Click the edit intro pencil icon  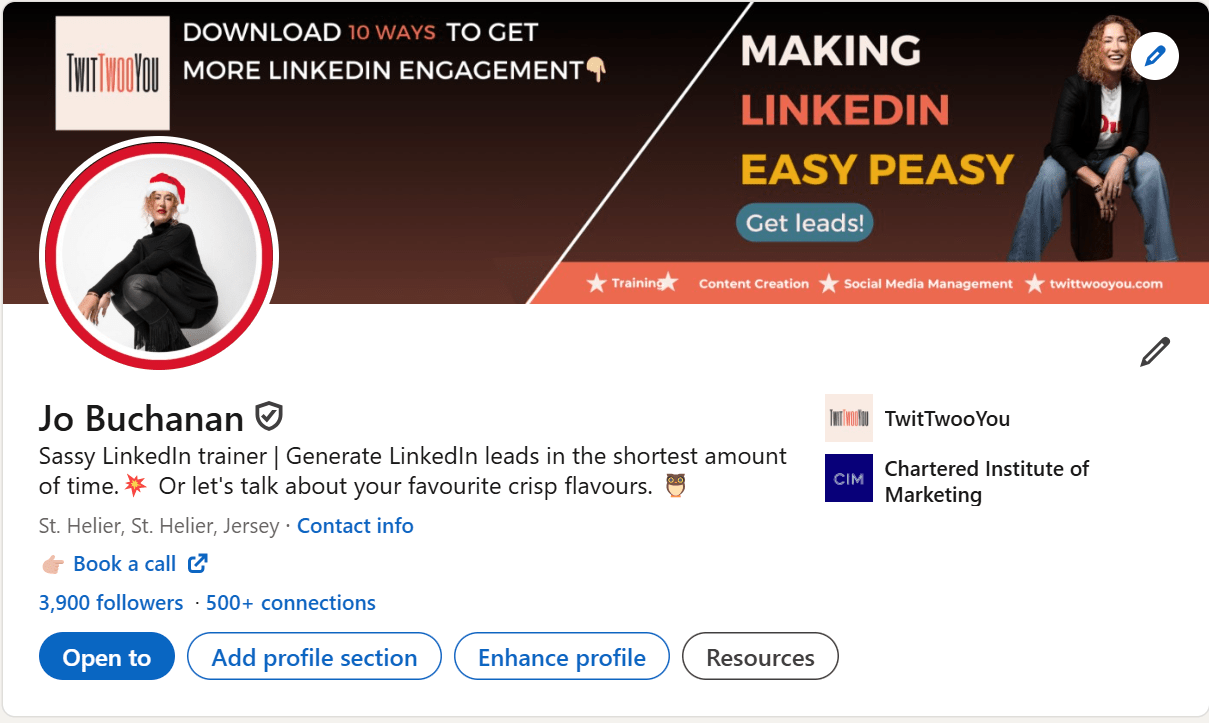(1155, 352)
